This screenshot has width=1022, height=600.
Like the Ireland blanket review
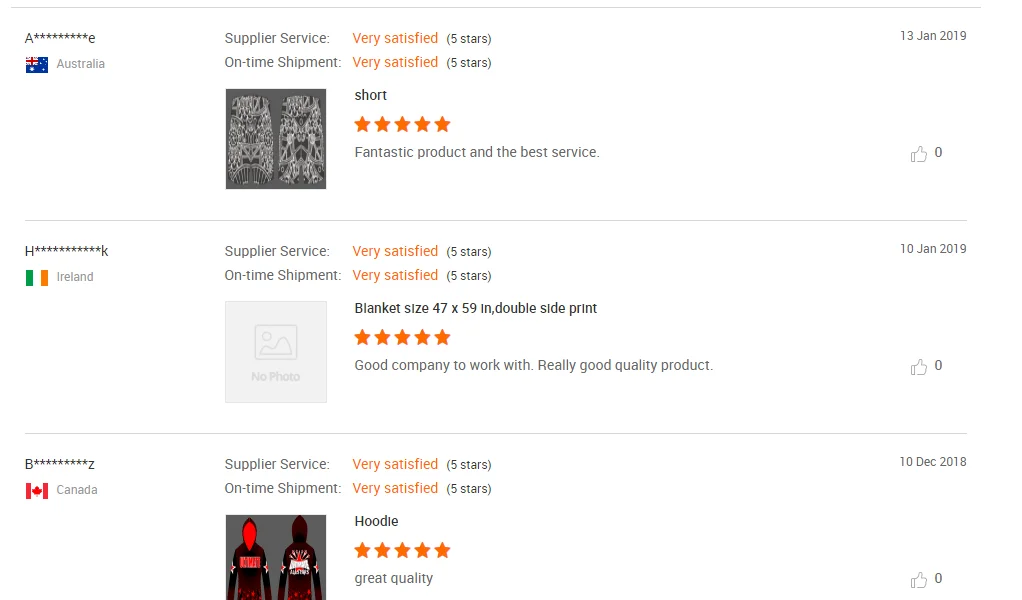click(919, 367)
